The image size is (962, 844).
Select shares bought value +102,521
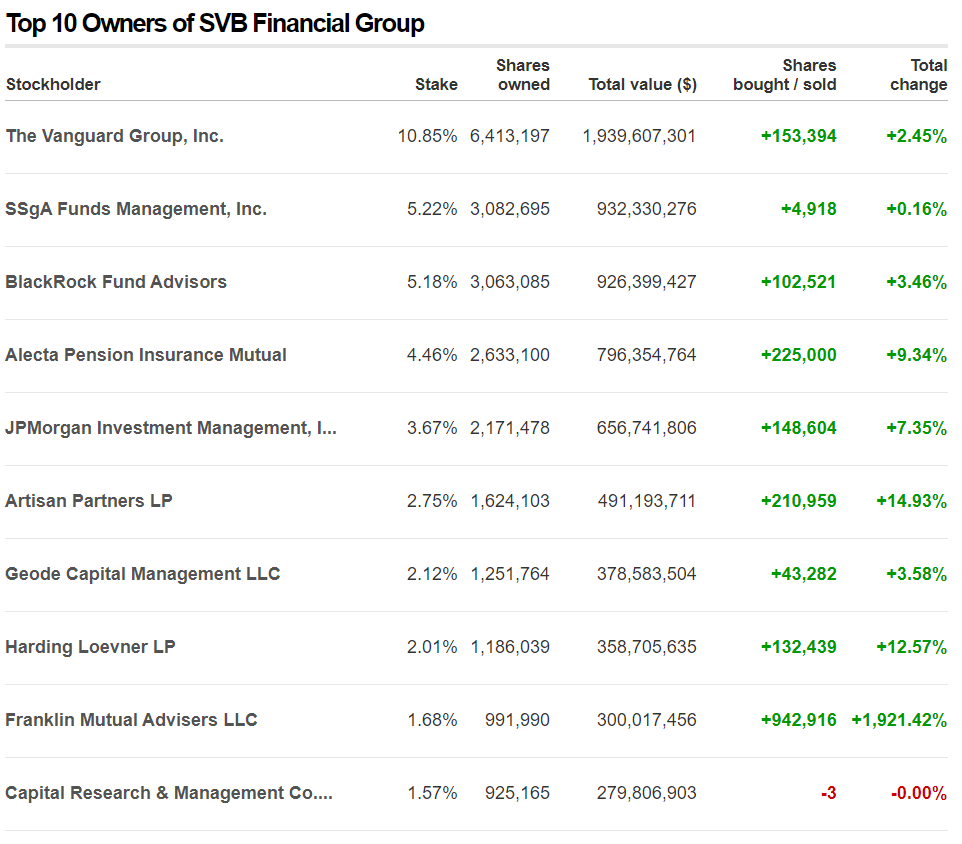(799, 282)
